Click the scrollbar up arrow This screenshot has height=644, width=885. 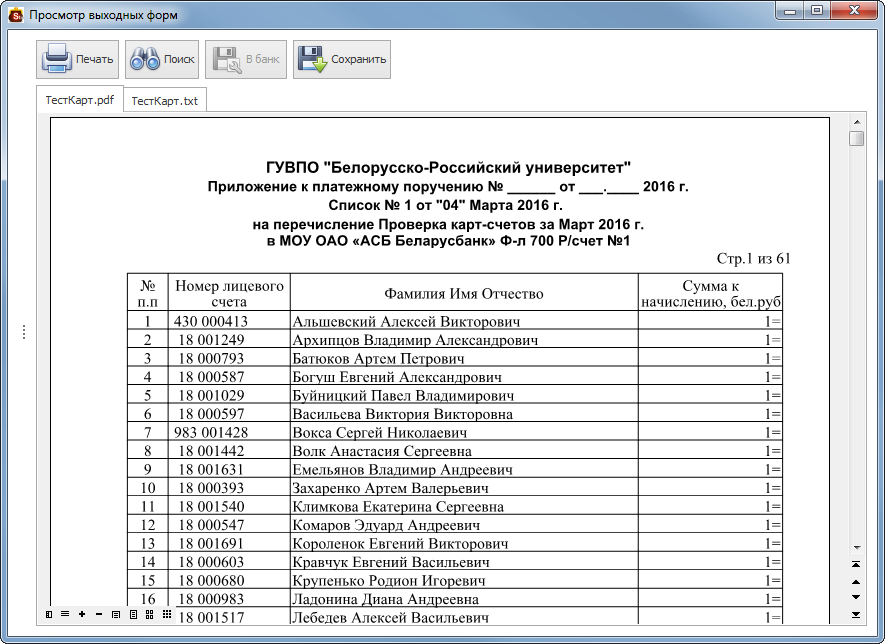click(857, 122)
